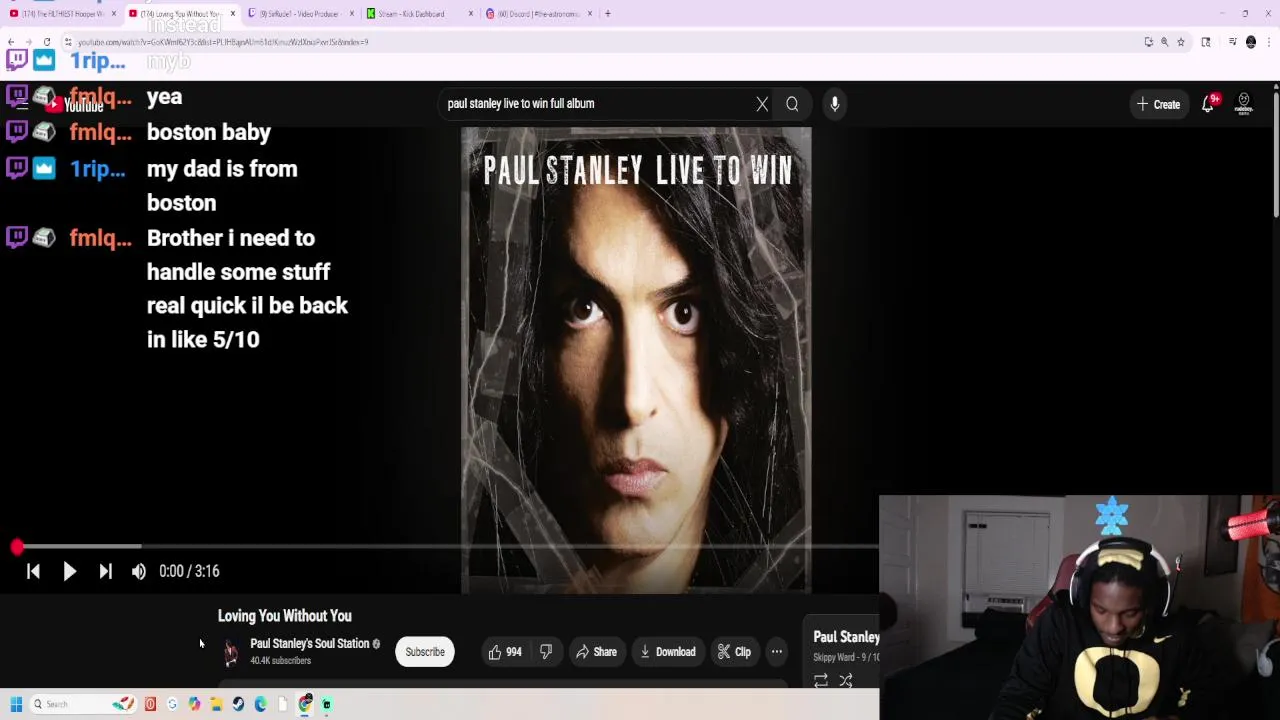Clear the YouTube search text with X

[x=762, y=104]
